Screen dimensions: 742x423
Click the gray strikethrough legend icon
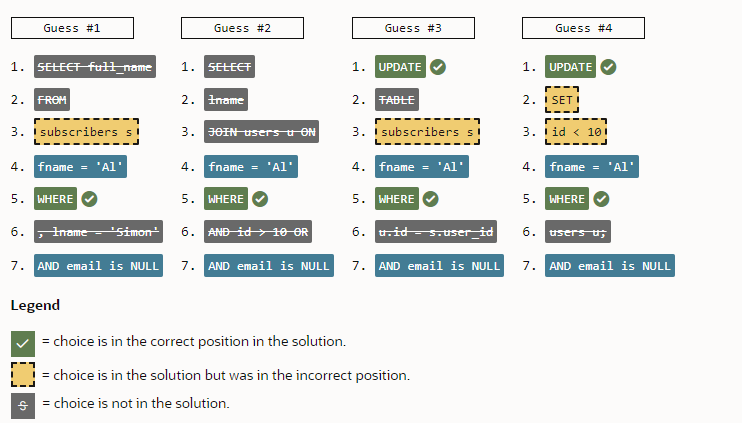(23, 405)
